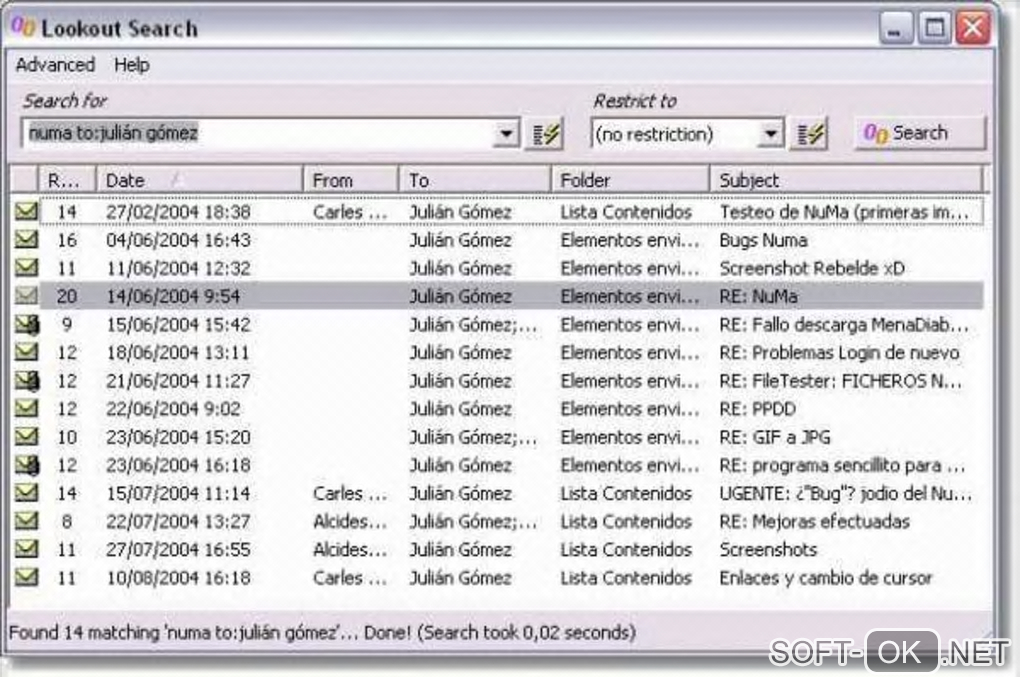Maximize the Lookout Search window

(935, 28)
